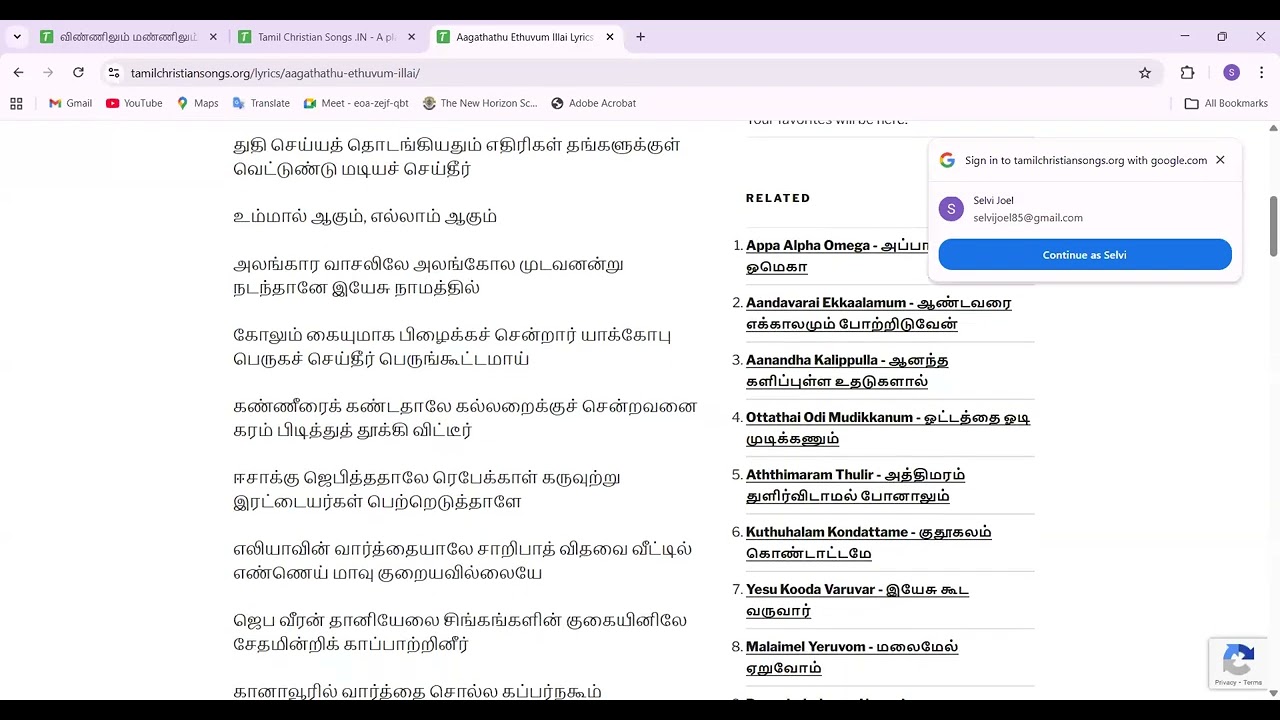Bookmark this page with the star icon
The height and width of the screenshot is (720, 1280).
[x=1145, y=73]
